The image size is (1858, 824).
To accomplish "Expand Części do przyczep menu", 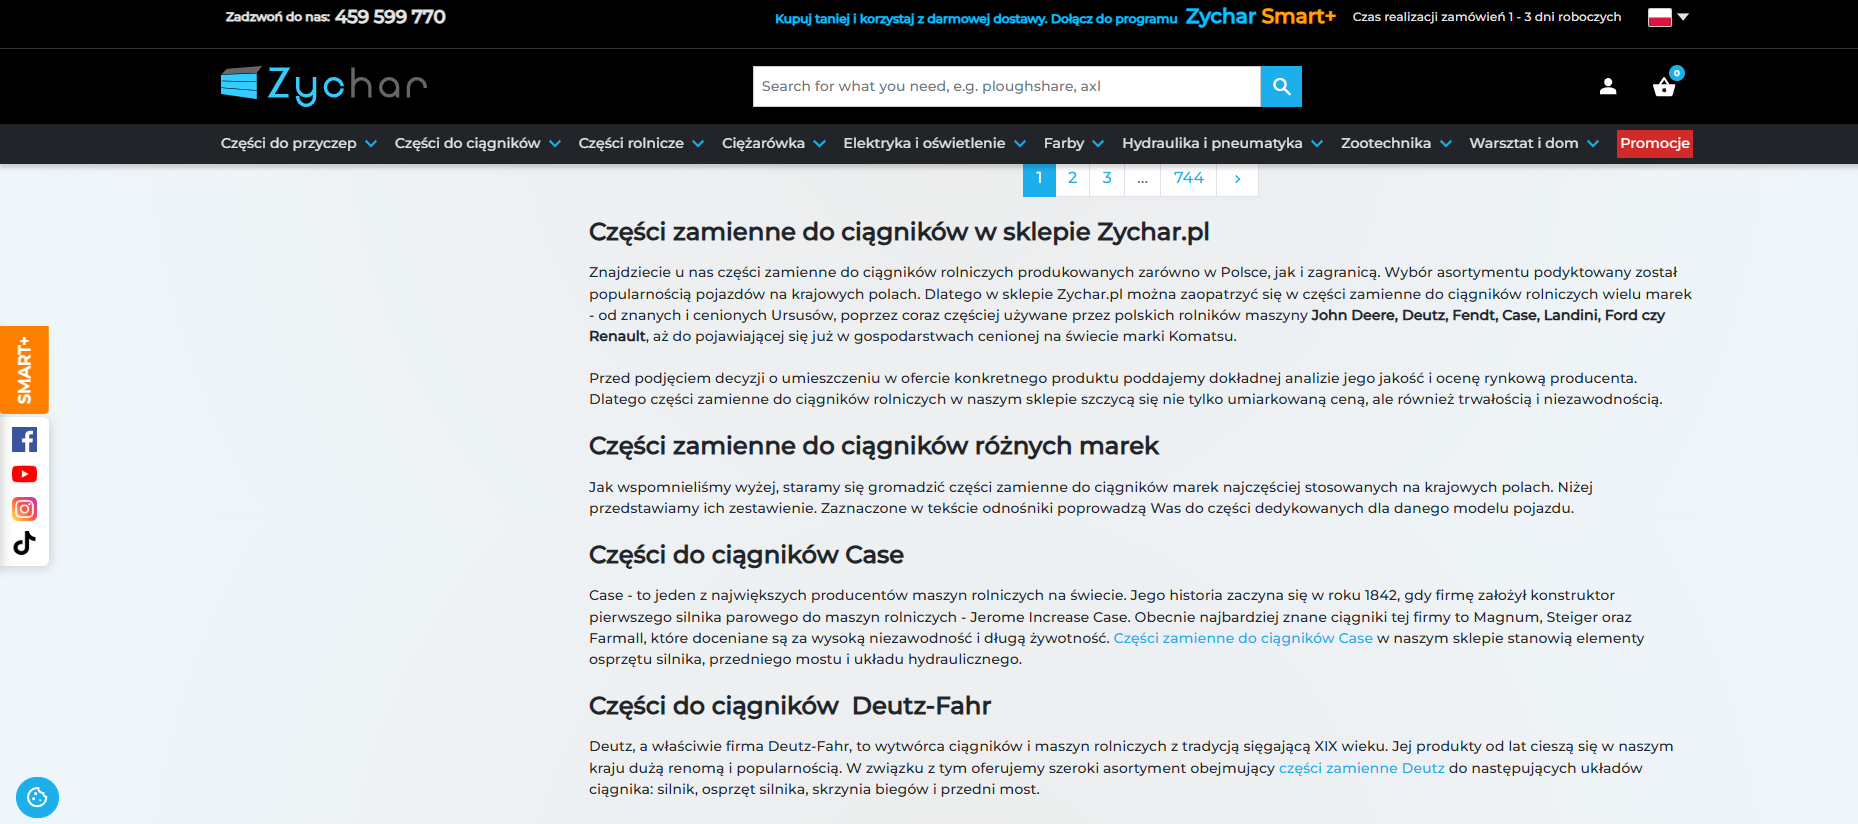I will (299, 143).
